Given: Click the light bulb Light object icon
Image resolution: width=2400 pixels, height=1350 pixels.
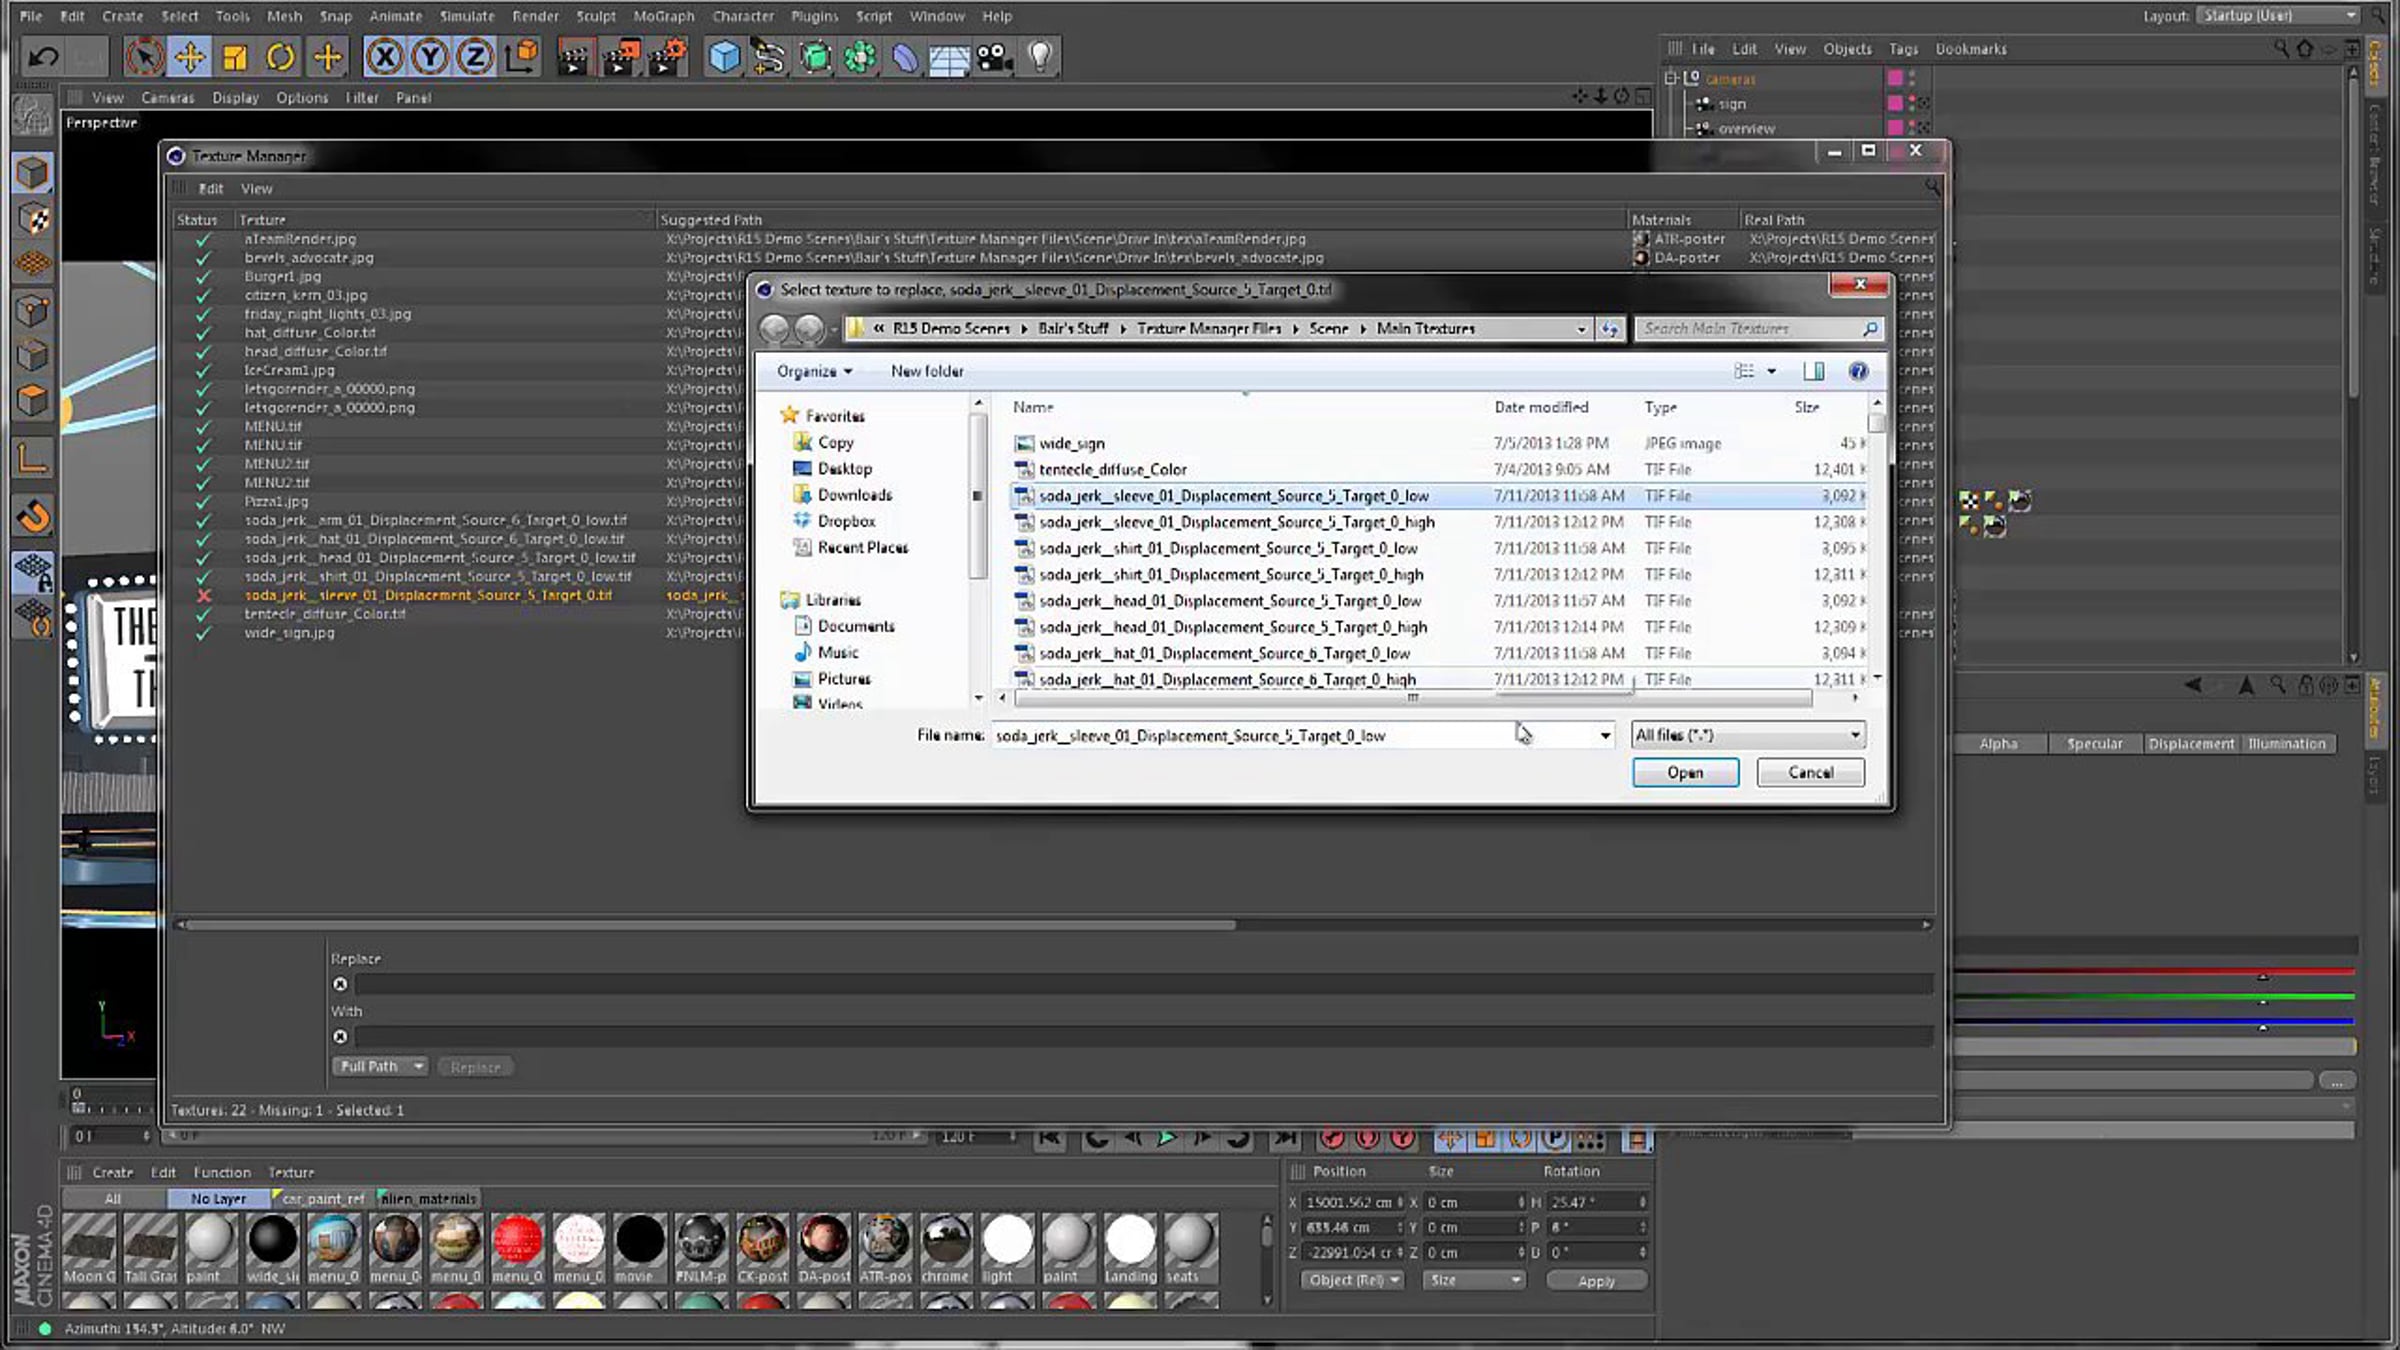Looking at the screenshot, I should (x=1040, y=57).
